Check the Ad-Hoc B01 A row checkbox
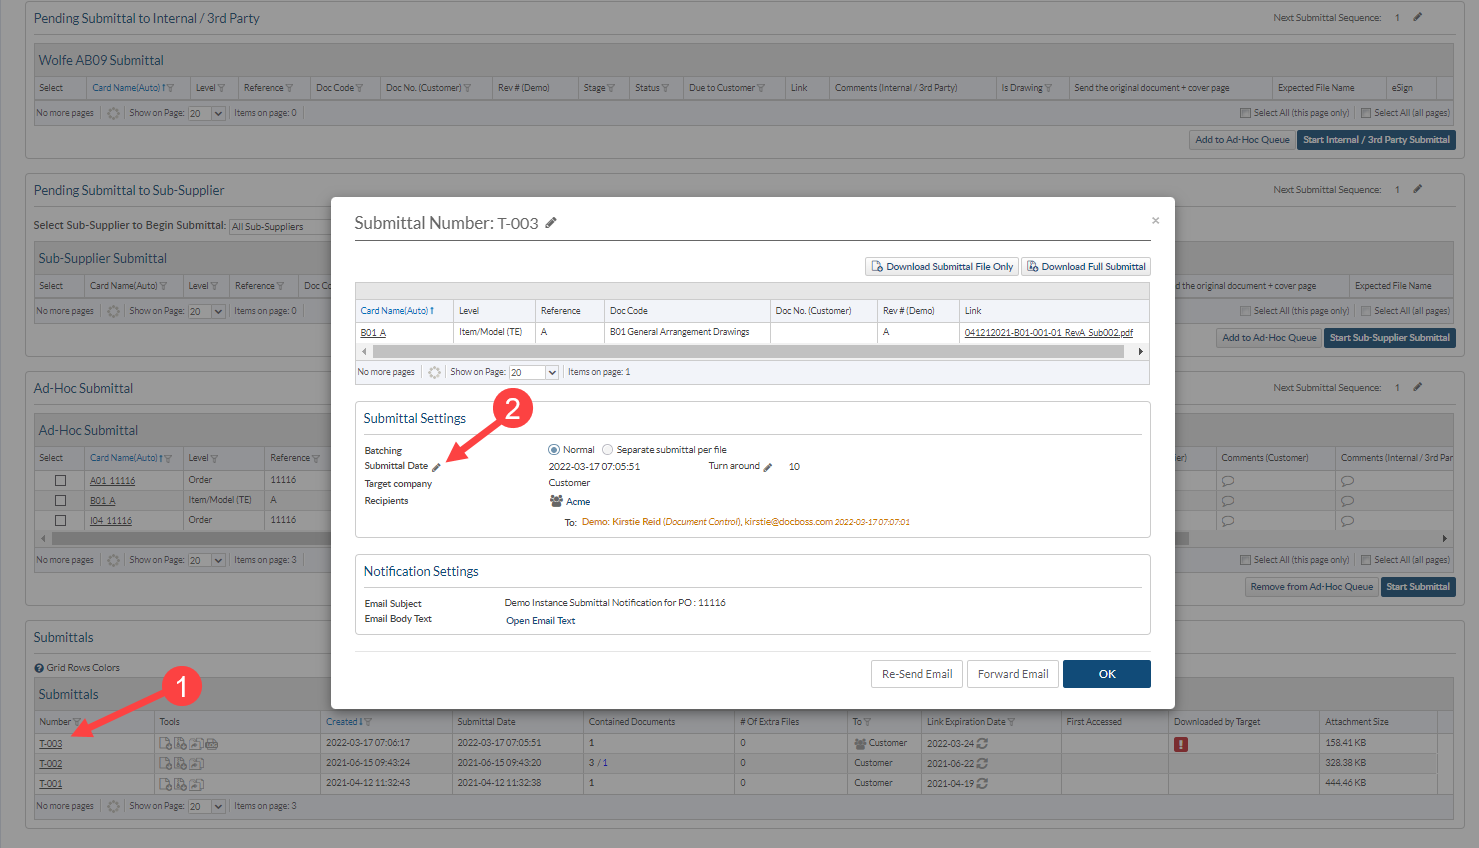Screen dimensions: 1479x848 pyautogui.click(x=60, y=501)
